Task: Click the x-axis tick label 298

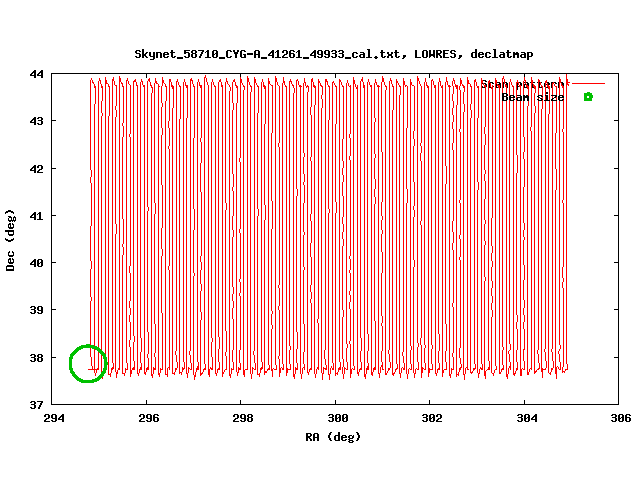Action: pyautogui.click(x=243, y=418)
